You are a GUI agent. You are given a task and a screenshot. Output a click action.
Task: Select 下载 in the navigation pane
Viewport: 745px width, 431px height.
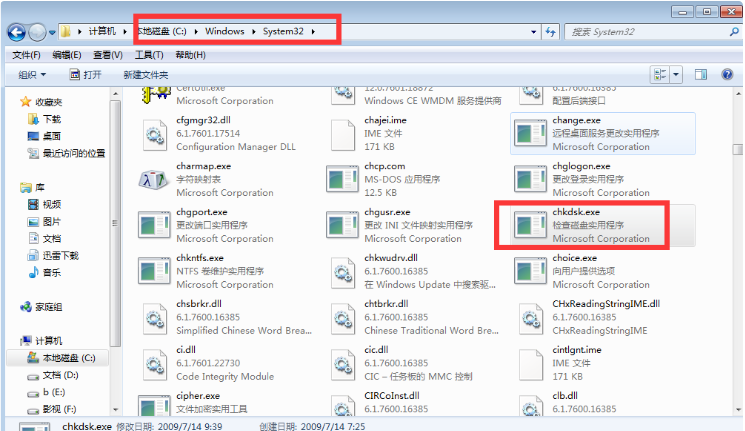point(52,119)
